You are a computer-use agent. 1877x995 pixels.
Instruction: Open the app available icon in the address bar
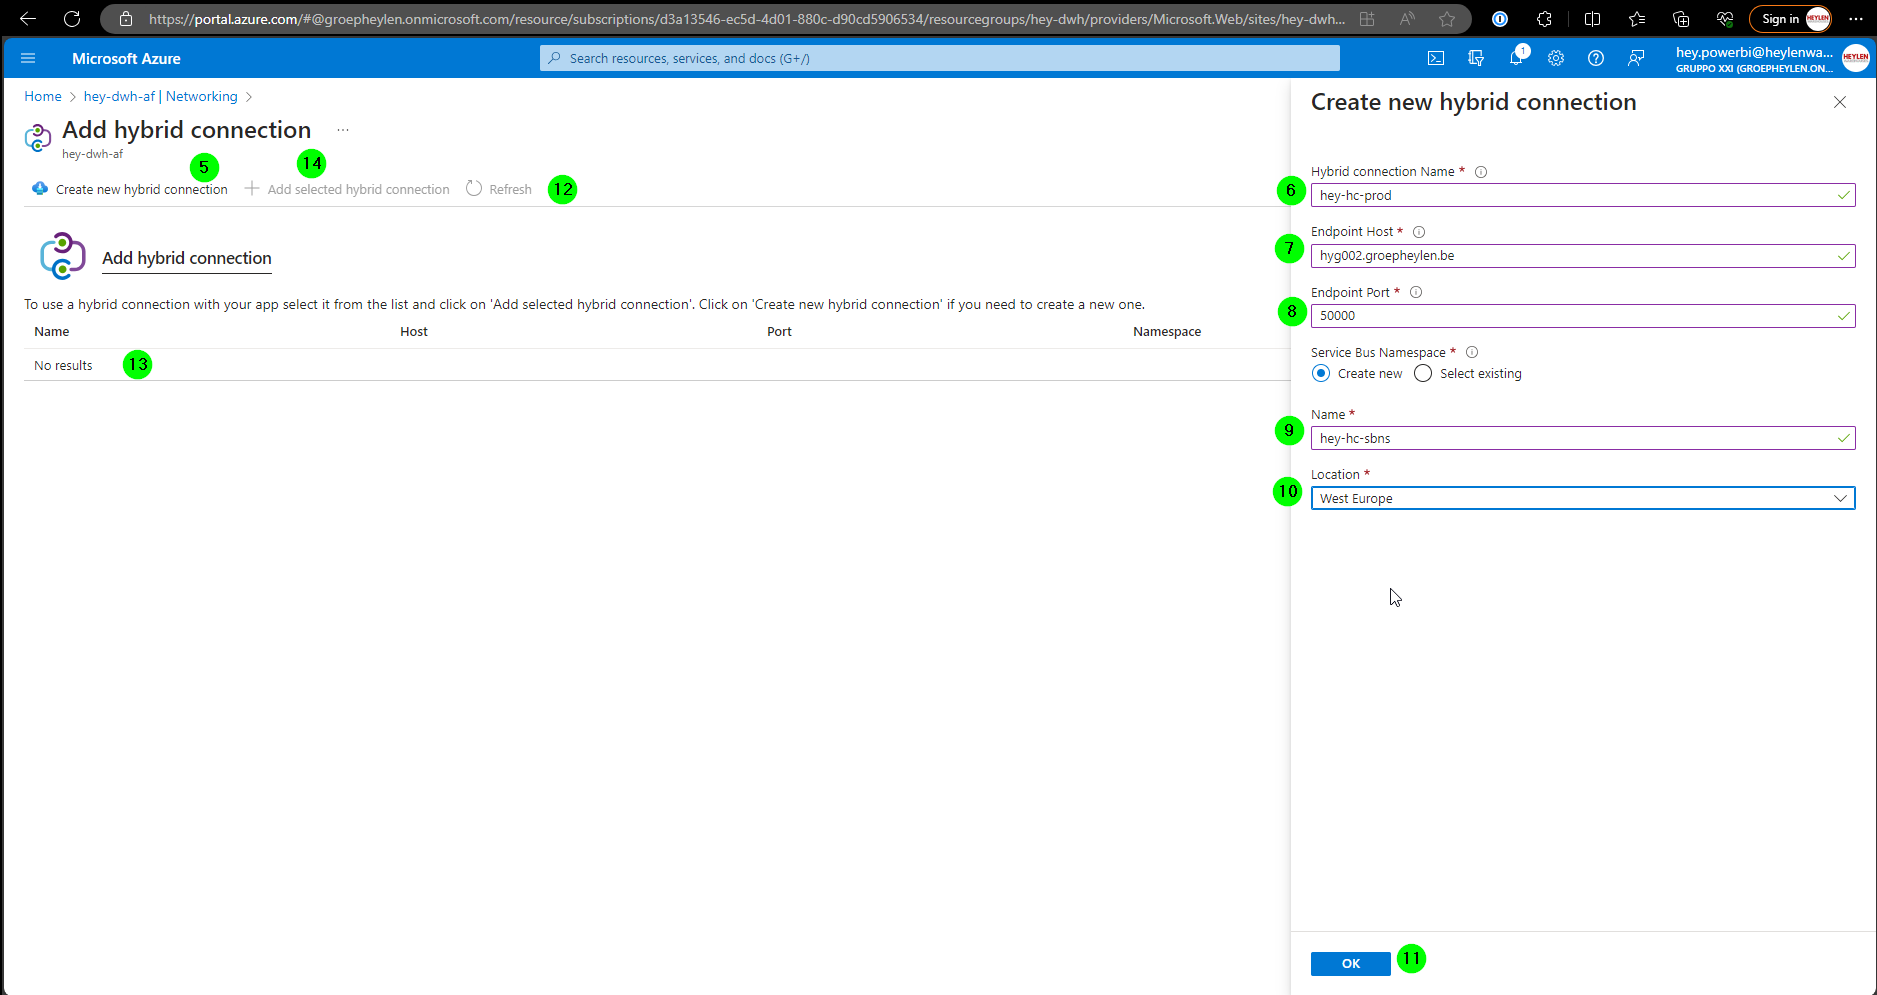(x=1367, y=18)
